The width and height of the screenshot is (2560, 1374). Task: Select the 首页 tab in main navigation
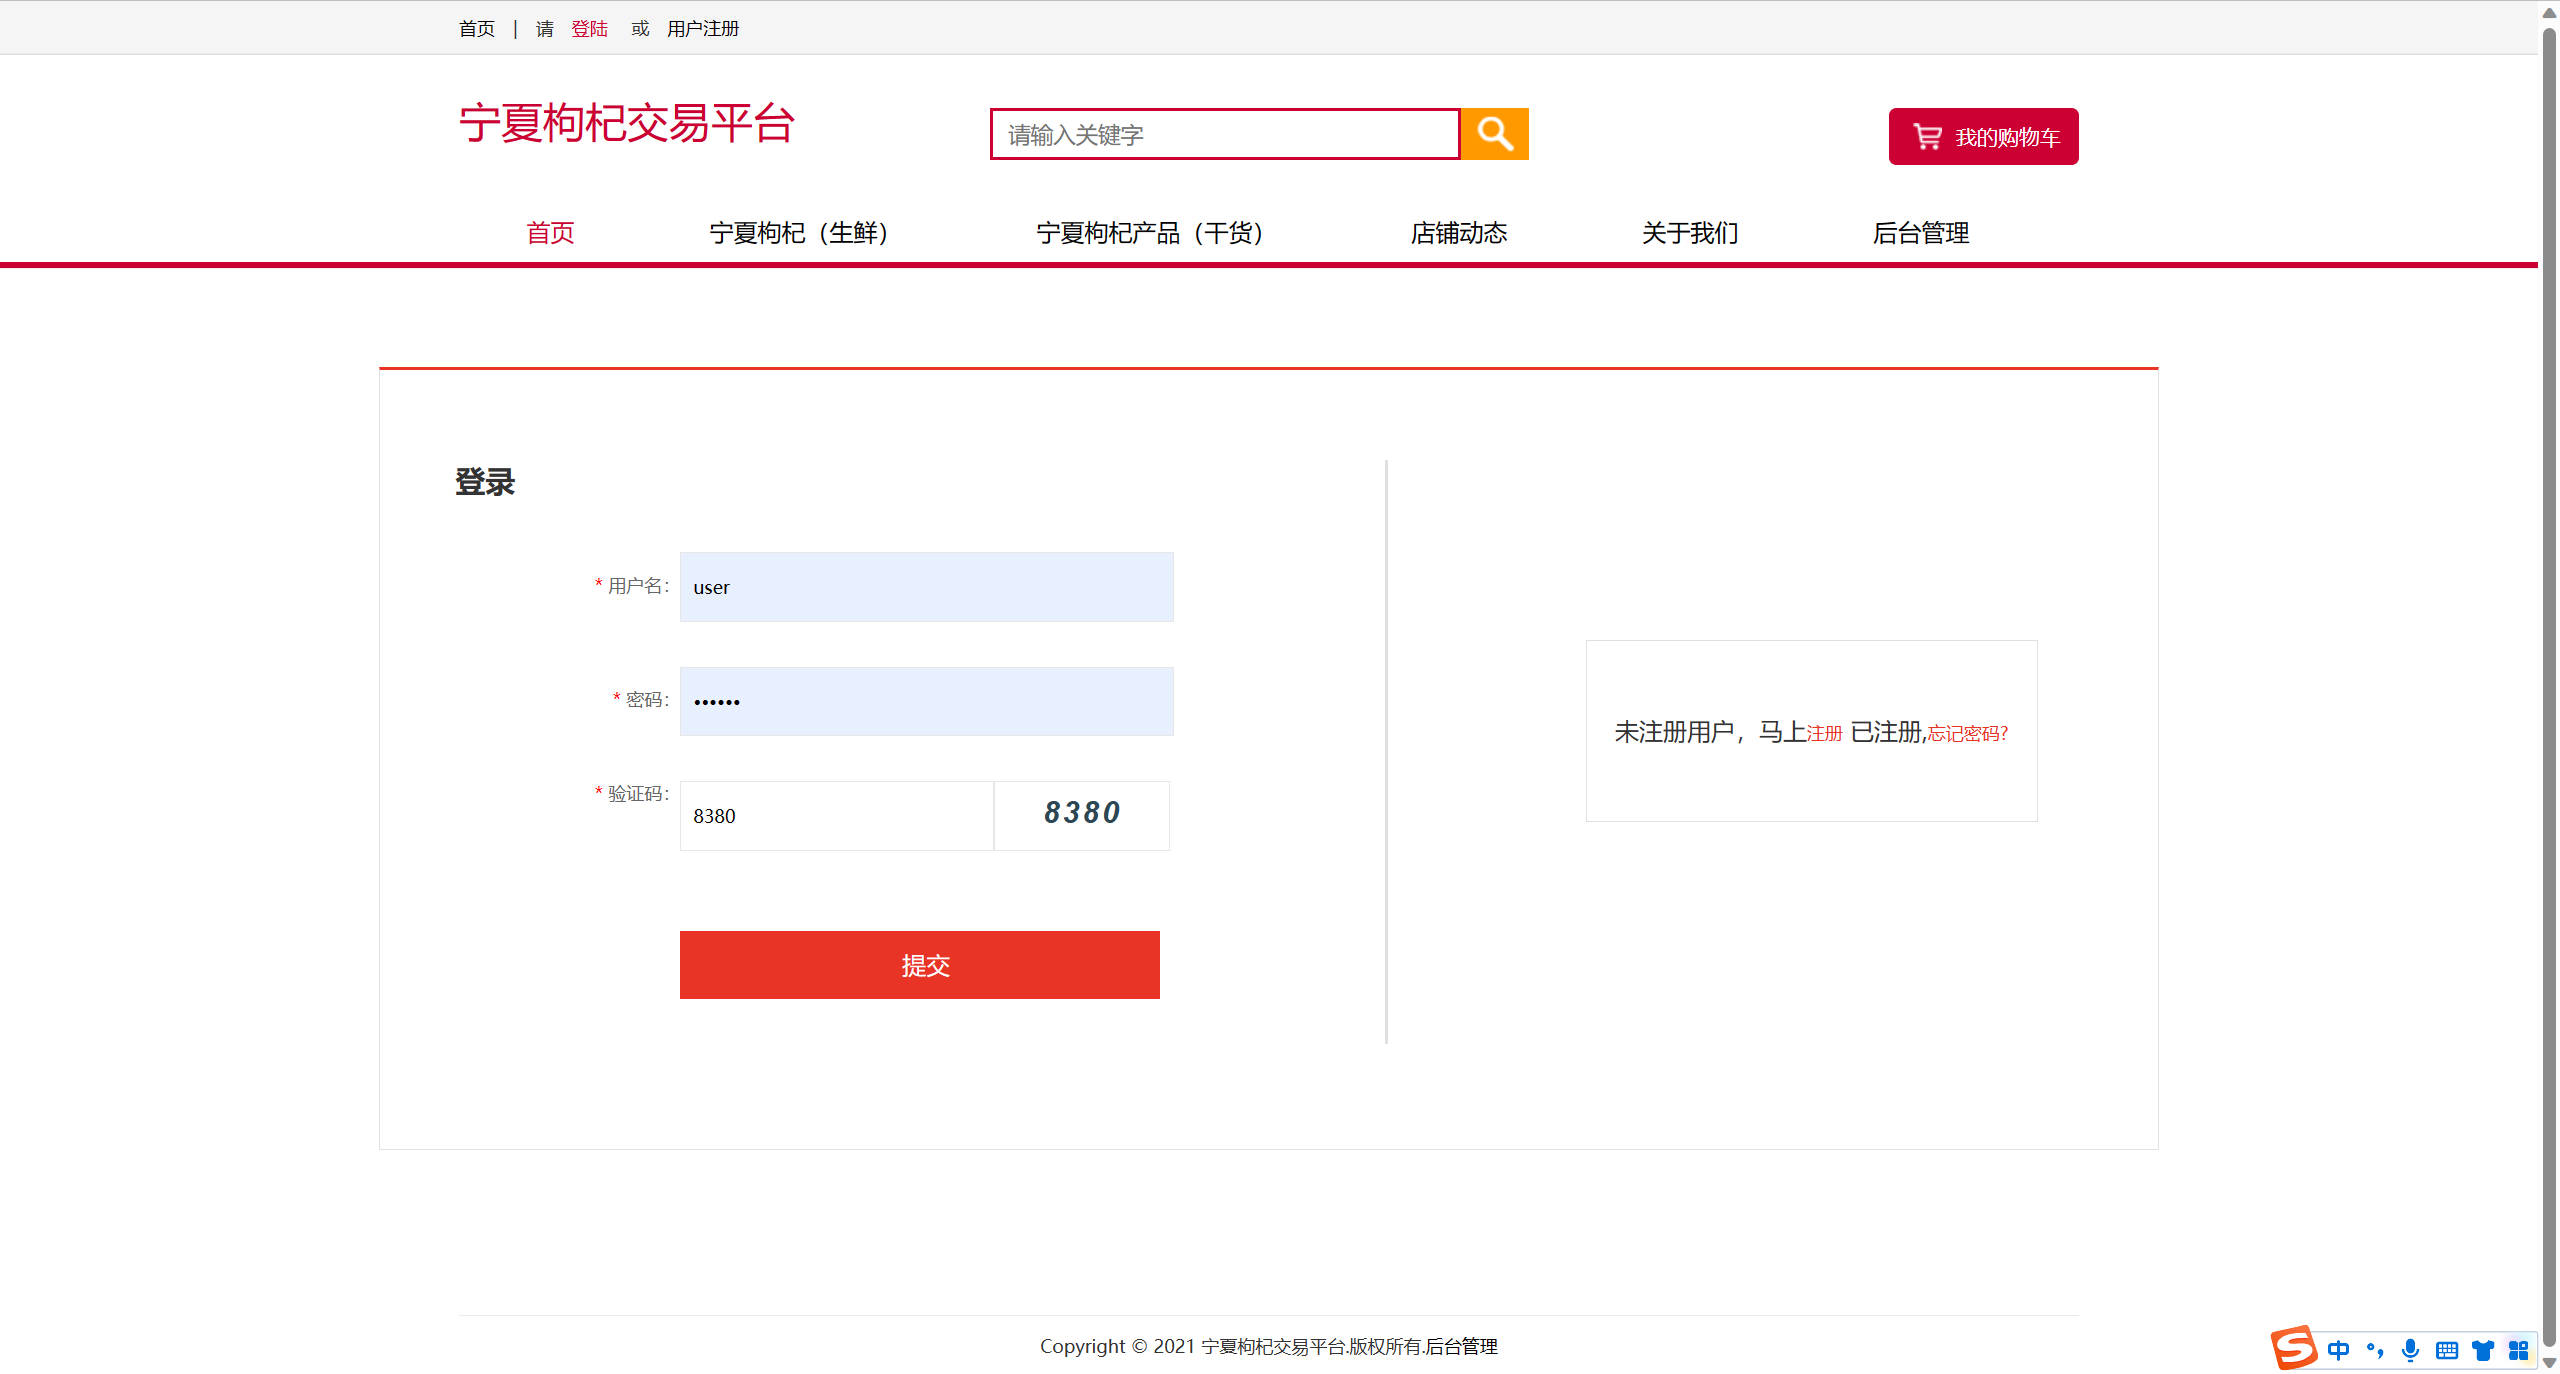click(x=549, y=233)
